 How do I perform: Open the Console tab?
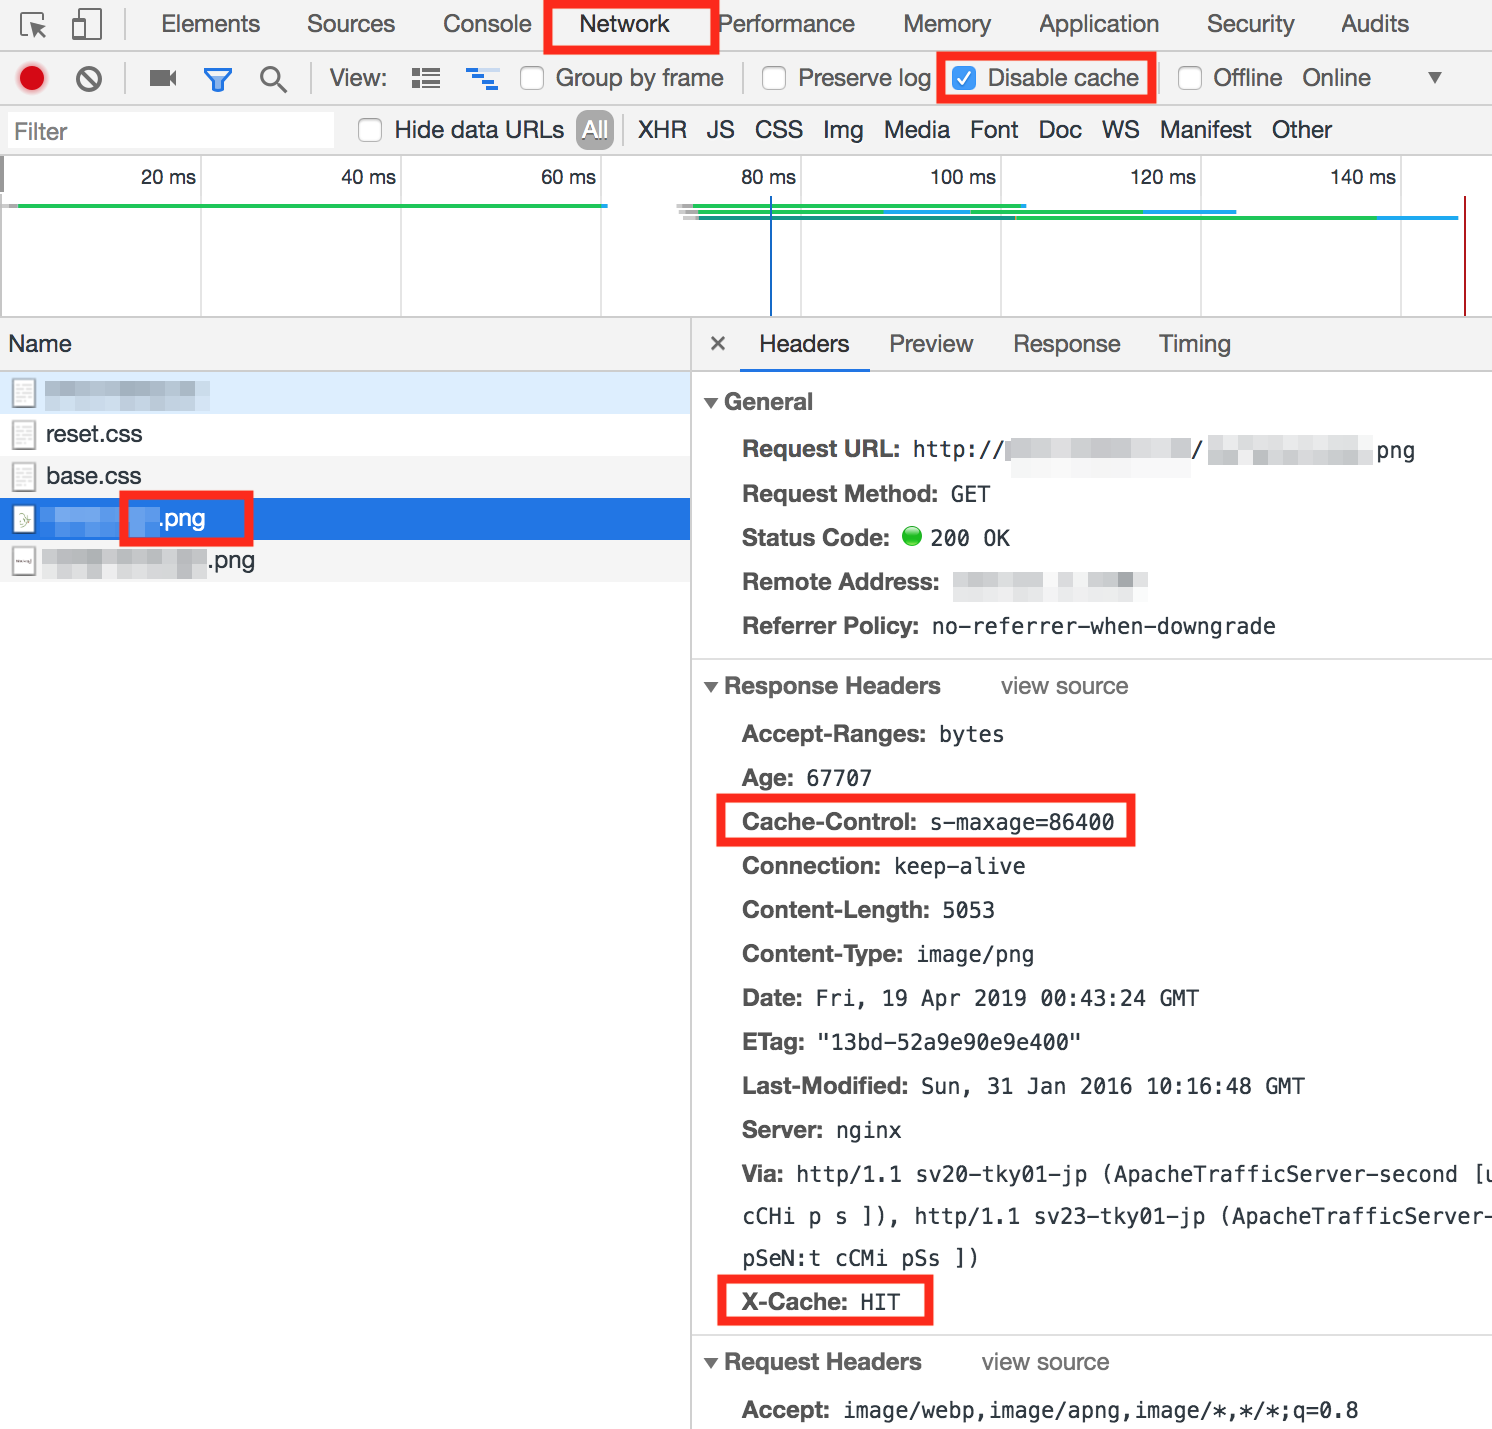tap(487, 24)
